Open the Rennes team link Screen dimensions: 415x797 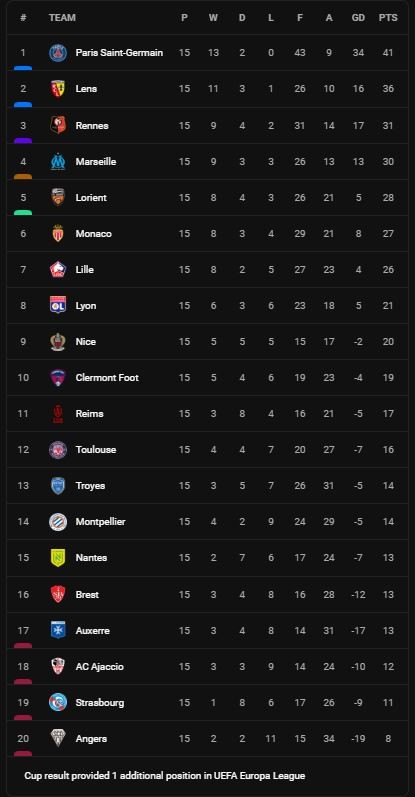pyautogui.click(x=92, y=125)
